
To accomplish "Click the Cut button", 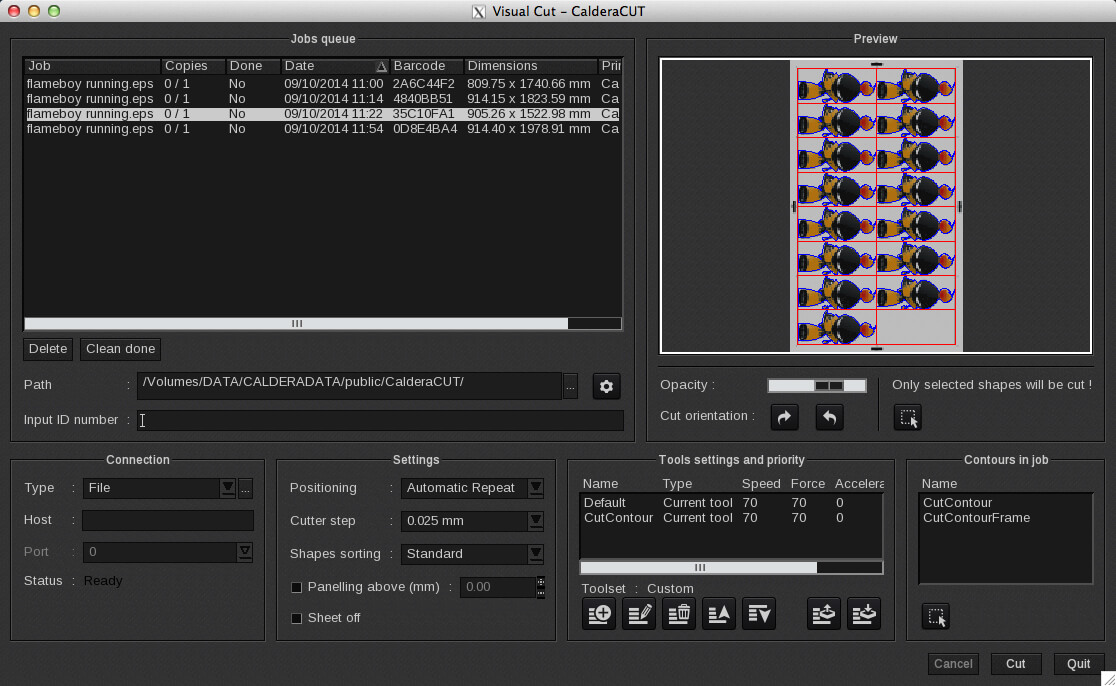I will click(1016, 663).
